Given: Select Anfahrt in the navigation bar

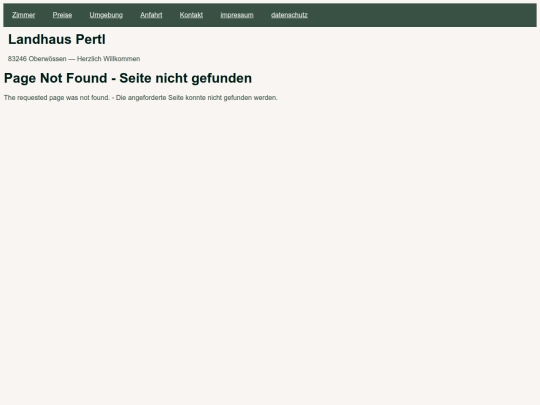Looking at the screenshot, I should (x=151, y=15).
